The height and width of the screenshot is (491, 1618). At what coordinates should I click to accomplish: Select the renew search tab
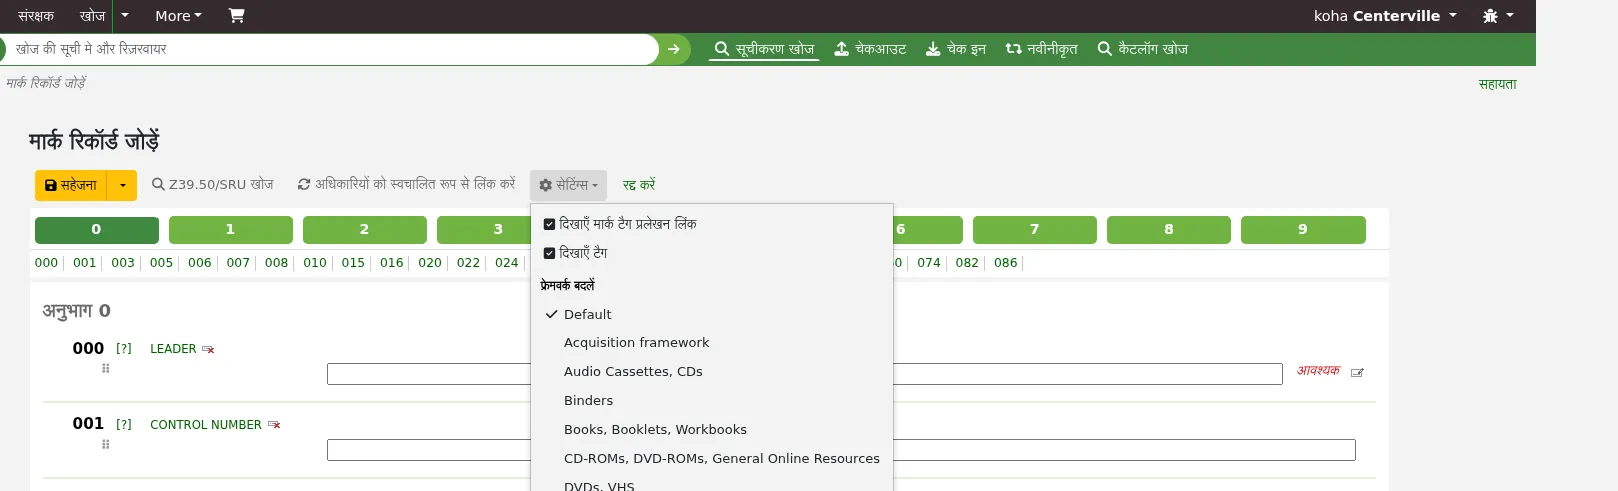click(x=1041, y=49)
